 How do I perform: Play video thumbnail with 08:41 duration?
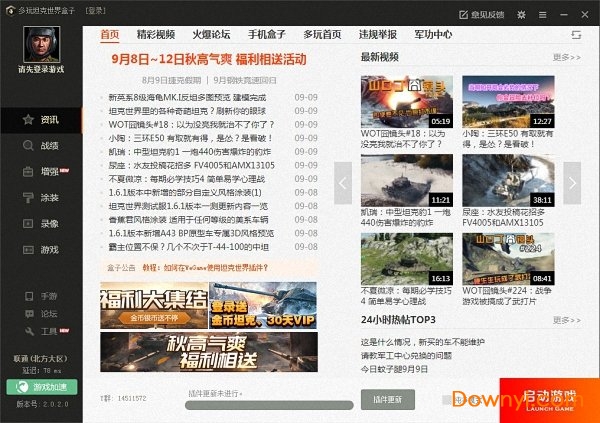coord(508,259)
